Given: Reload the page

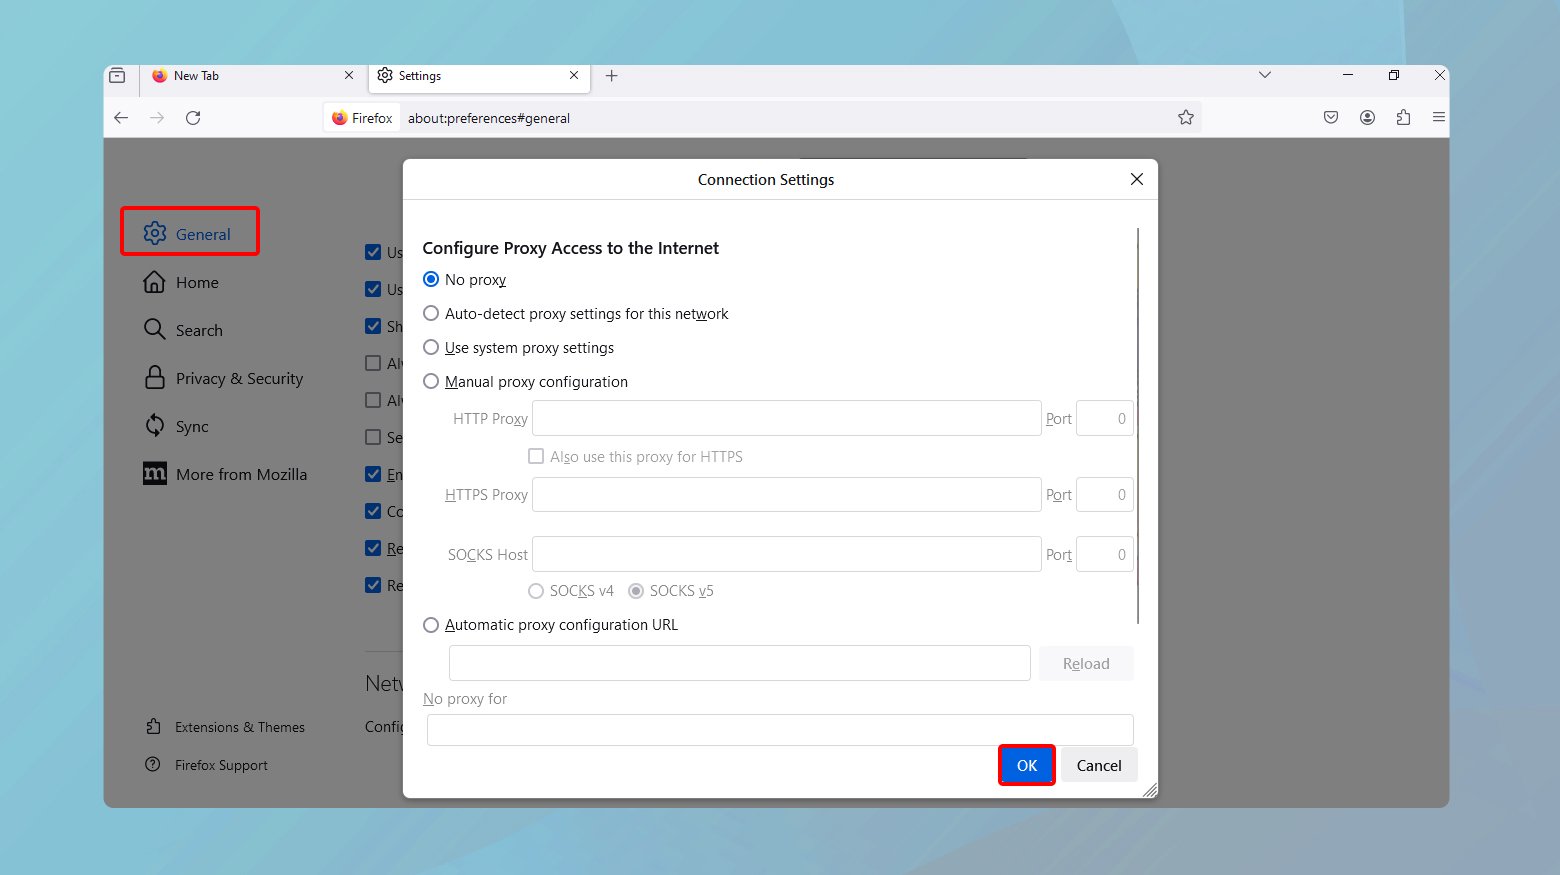Looking at the screenshot, I should click(x=193, y=117).
